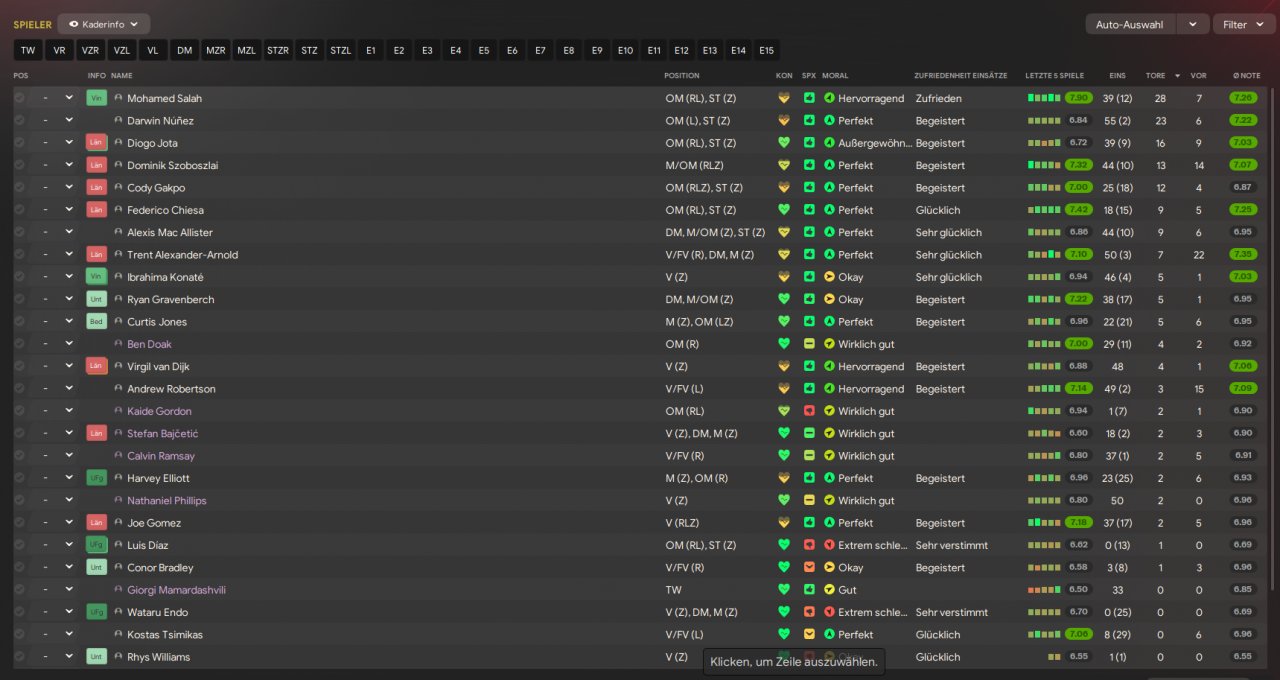Click the sharpness icon for Kostas Tsimikas
The width and height of the screenshot is (1280, 680).
click(x=809, y=634)
